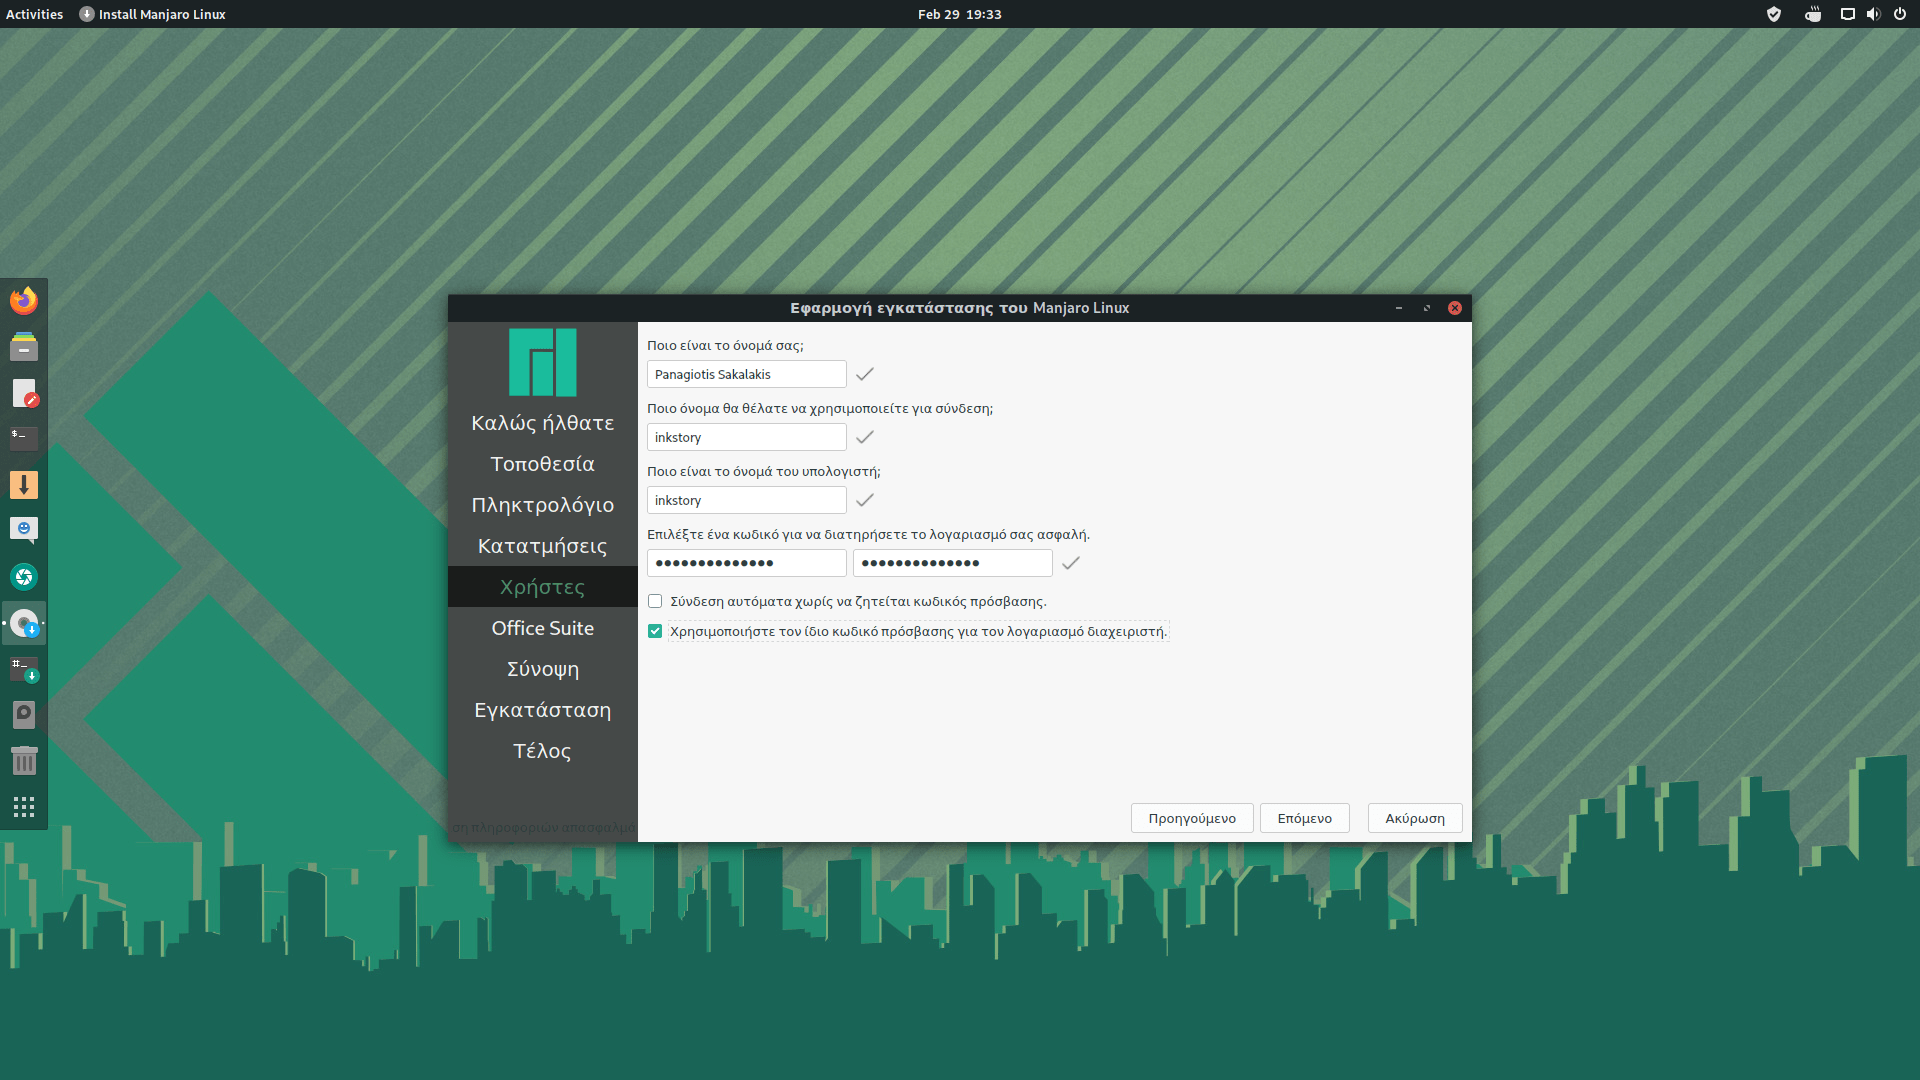The image size is (1920, 1080).
Task: Show applications grid in the dock
Action: click(24, 807)
